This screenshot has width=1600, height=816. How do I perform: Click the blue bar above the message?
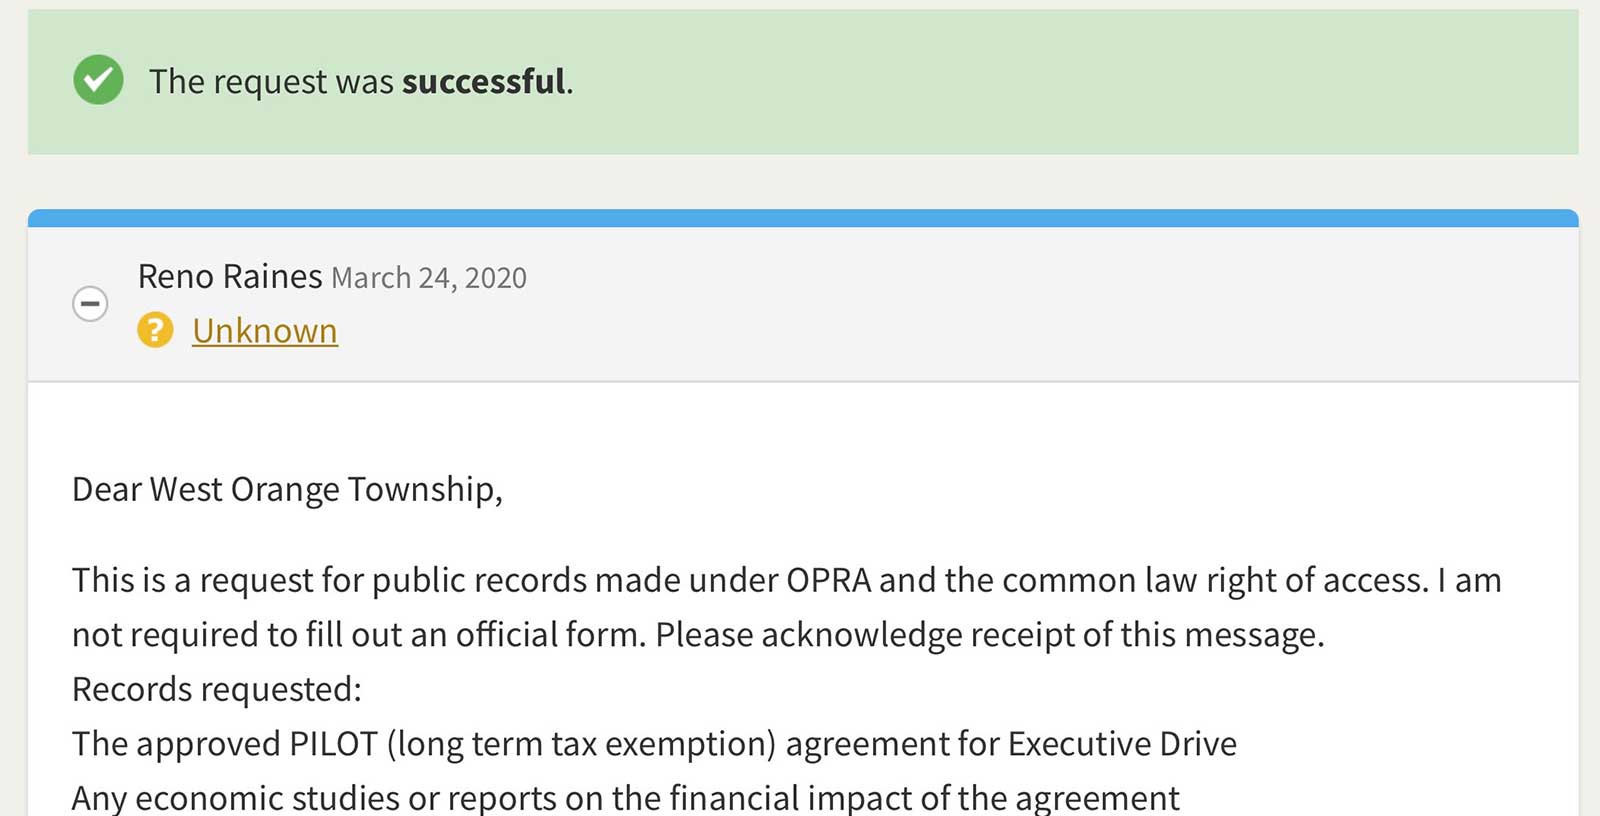point(803,218)
